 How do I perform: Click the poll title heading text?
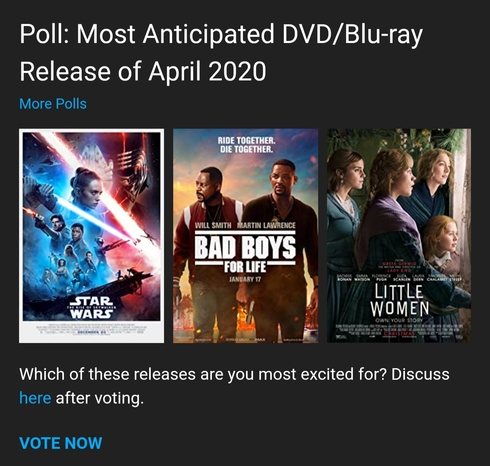(x=221, y=52)
